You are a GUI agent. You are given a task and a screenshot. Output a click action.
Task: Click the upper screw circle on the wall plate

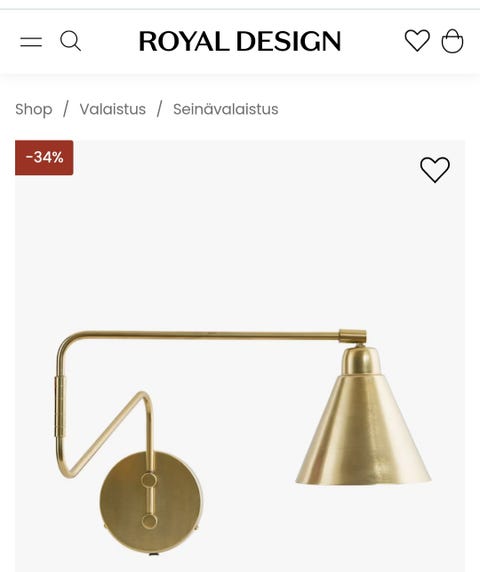point(149,480)
